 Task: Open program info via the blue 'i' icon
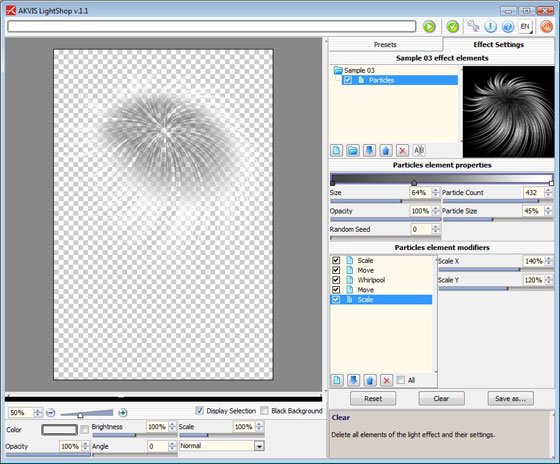pyautogui.click(x=490, y=26)
